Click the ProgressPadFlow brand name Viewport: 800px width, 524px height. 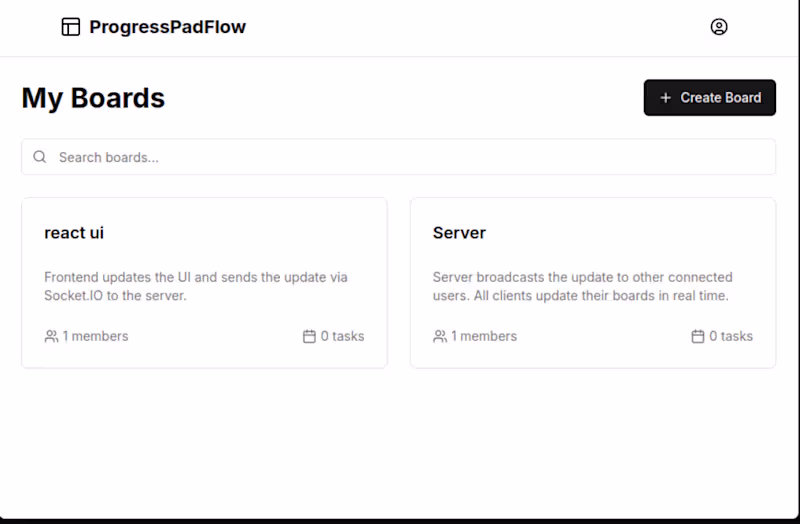167,27
